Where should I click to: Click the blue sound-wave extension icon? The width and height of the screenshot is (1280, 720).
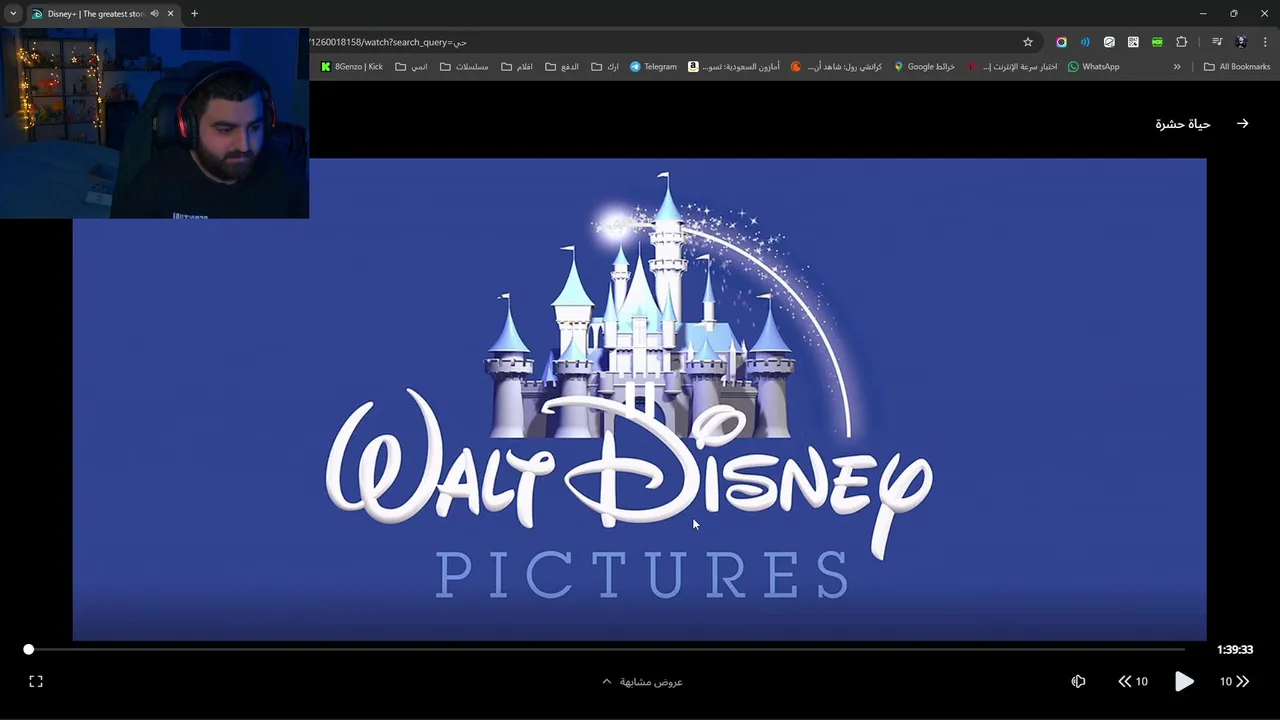click(1085, 42)
